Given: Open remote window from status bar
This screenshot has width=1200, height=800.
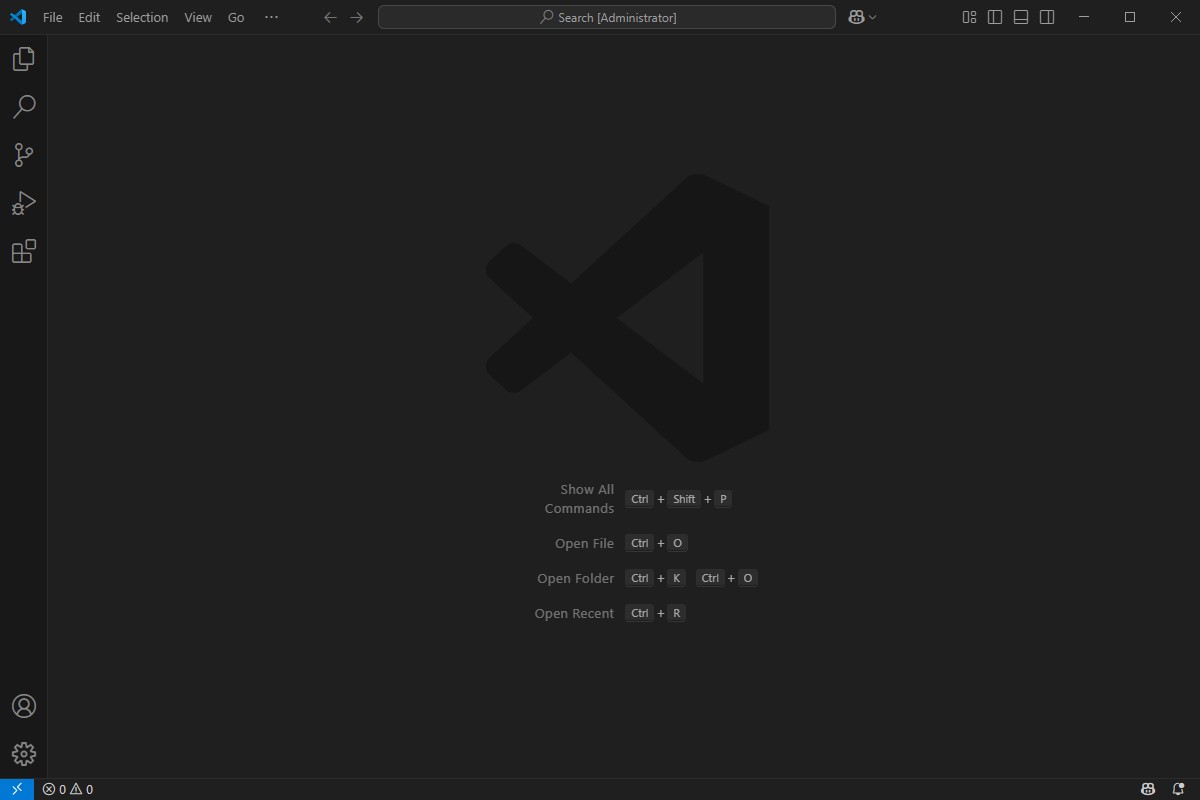Looking at the screenshot, I should [17, 789].
